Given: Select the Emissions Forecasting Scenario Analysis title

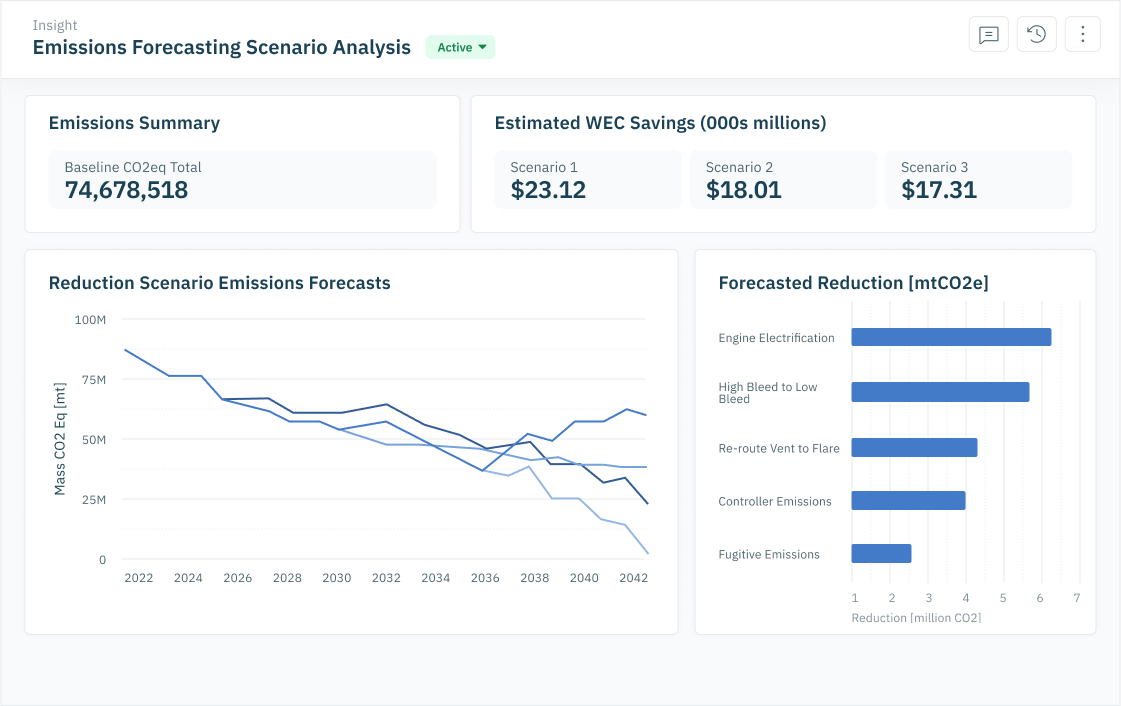Looking at the screenshot, I should coord(222,47).
